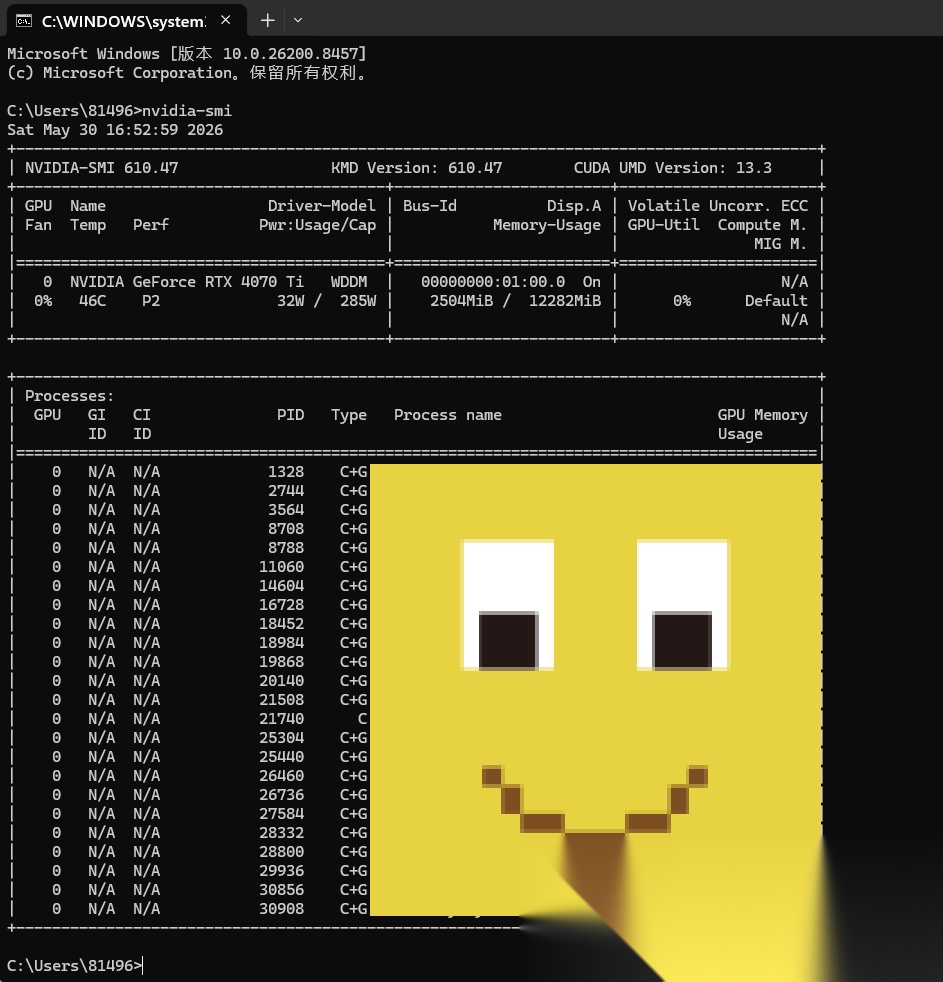Click PID 28332 in process list
The height and width of the screenshot is (982, 943).
coord(282,832)
